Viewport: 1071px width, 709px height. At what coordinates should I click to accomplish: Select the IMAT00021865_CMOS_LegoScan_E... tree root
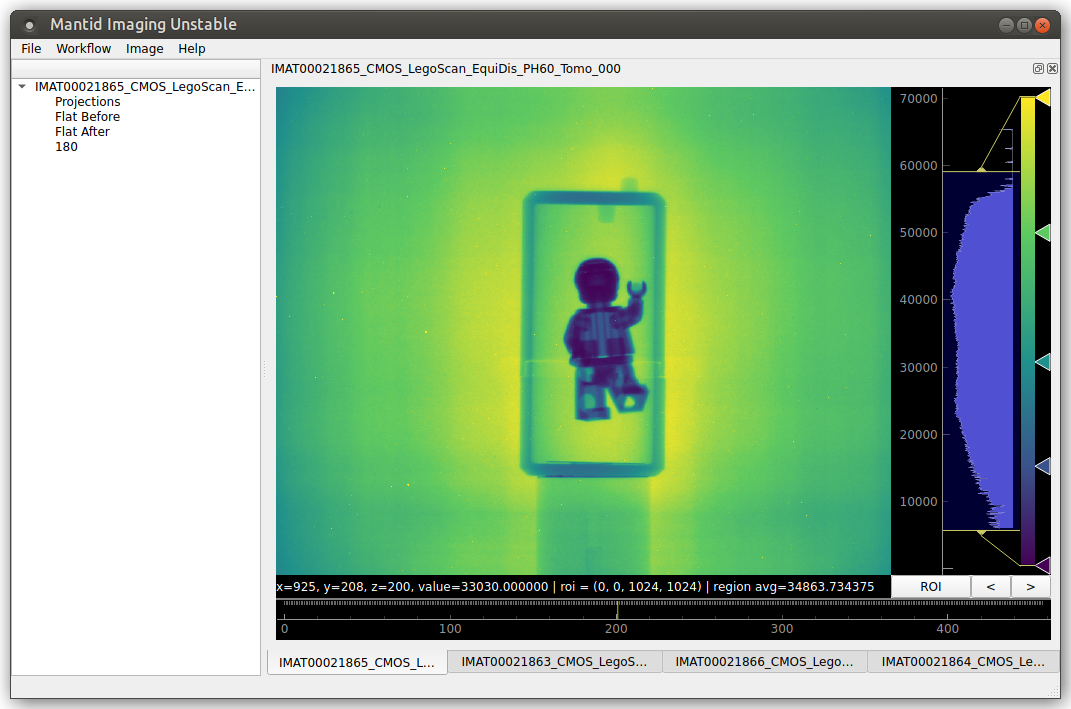[145, 87]
